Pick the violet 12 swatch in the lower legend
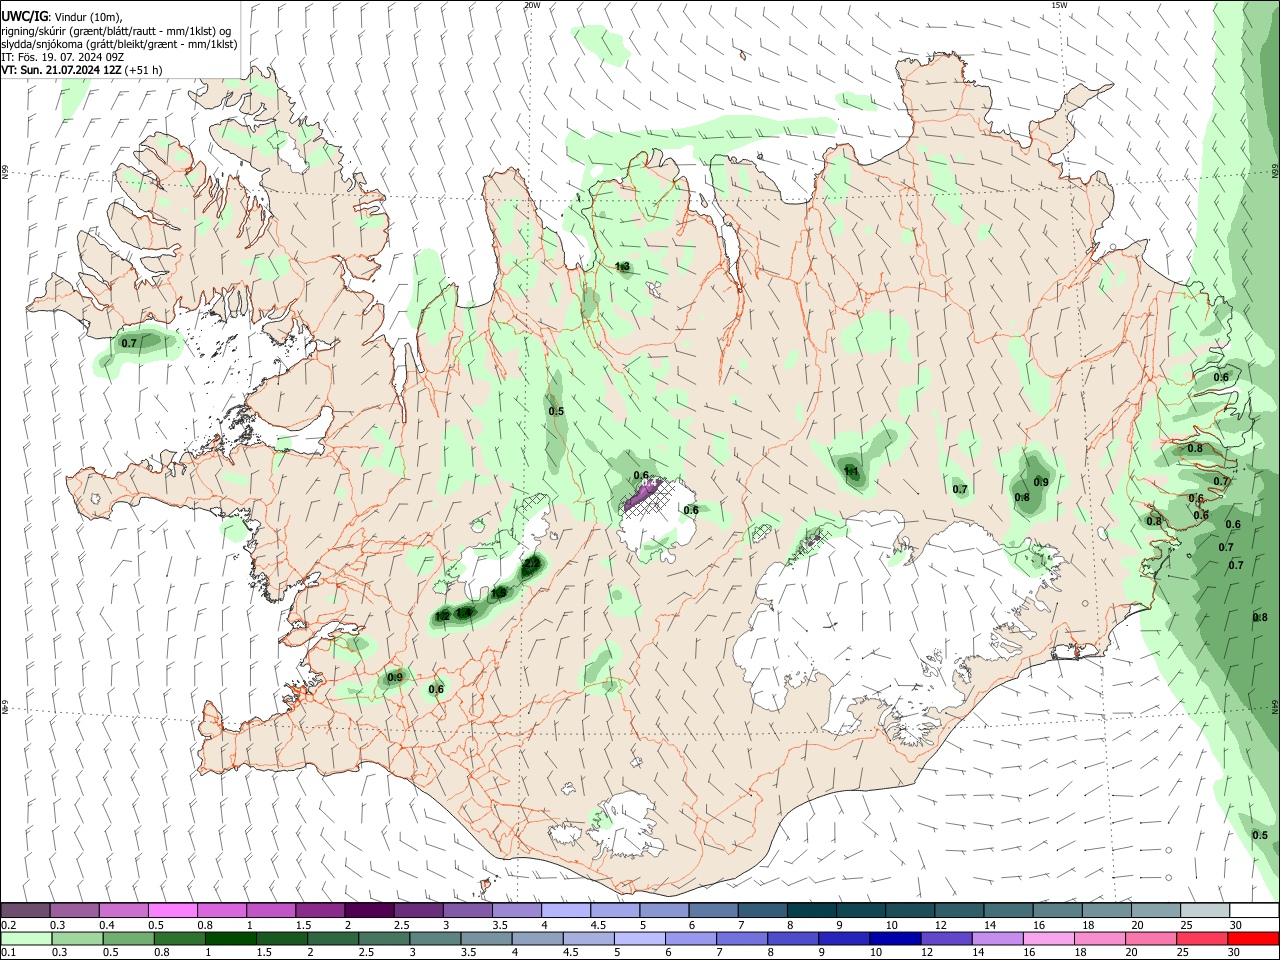The height and width of the screenshot is (960, 1280). (945, 938)
